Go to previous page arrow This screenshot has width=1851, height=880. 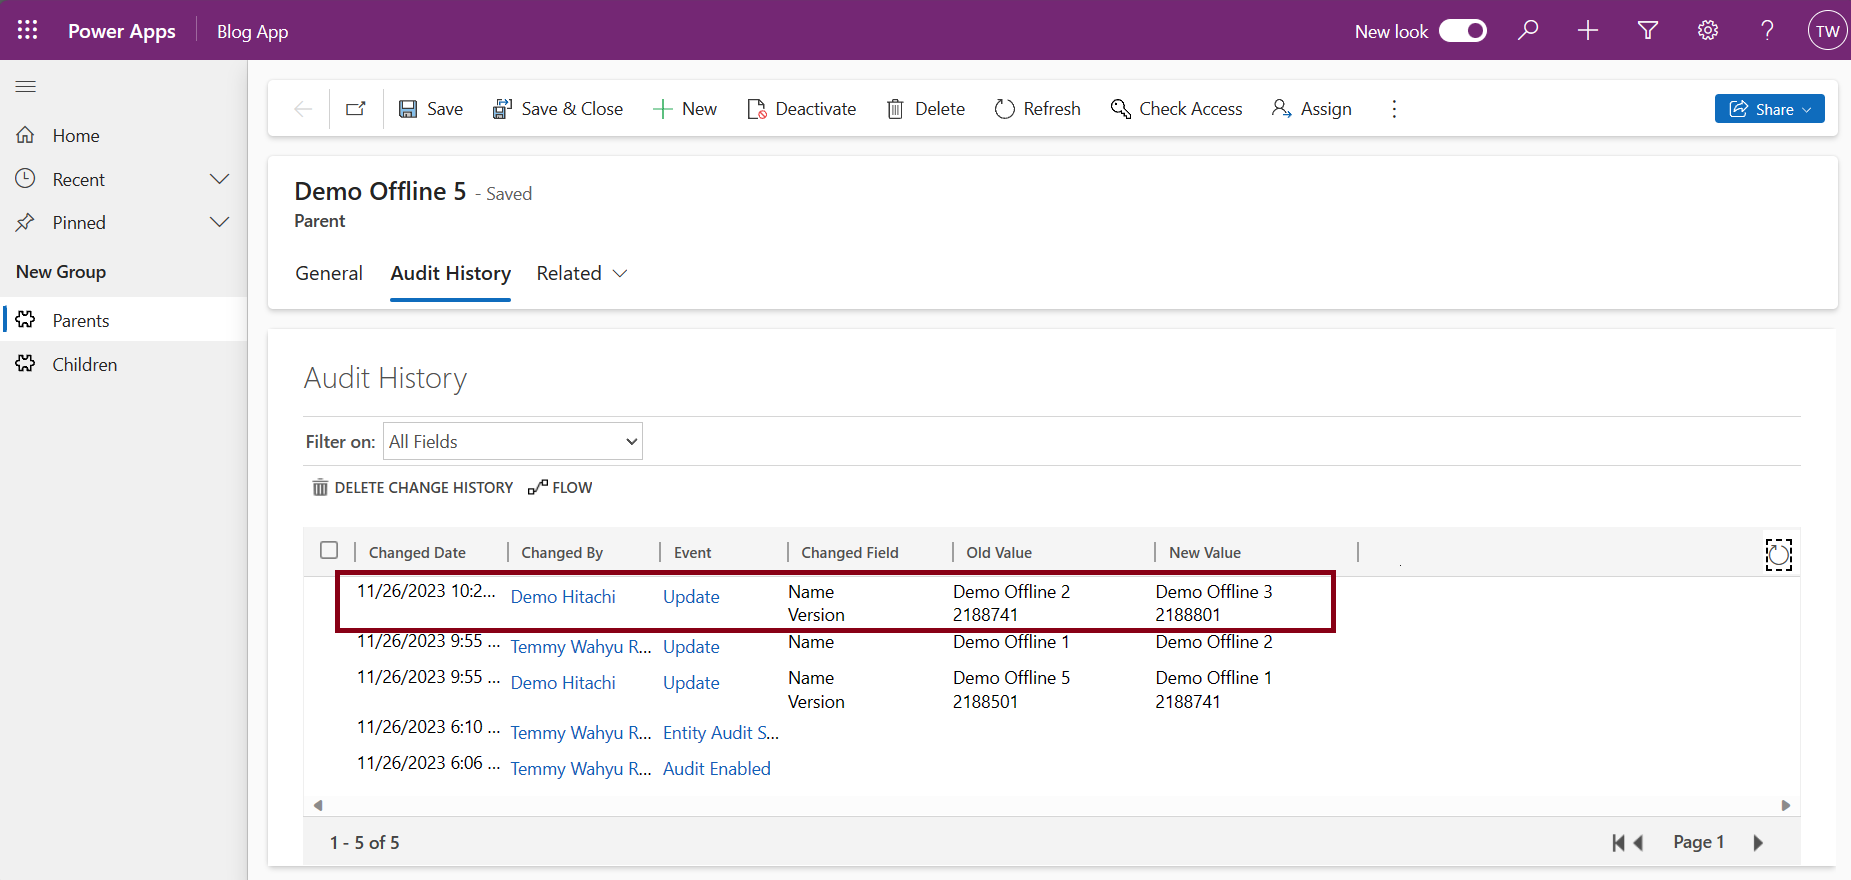(x=1638, y=843)
